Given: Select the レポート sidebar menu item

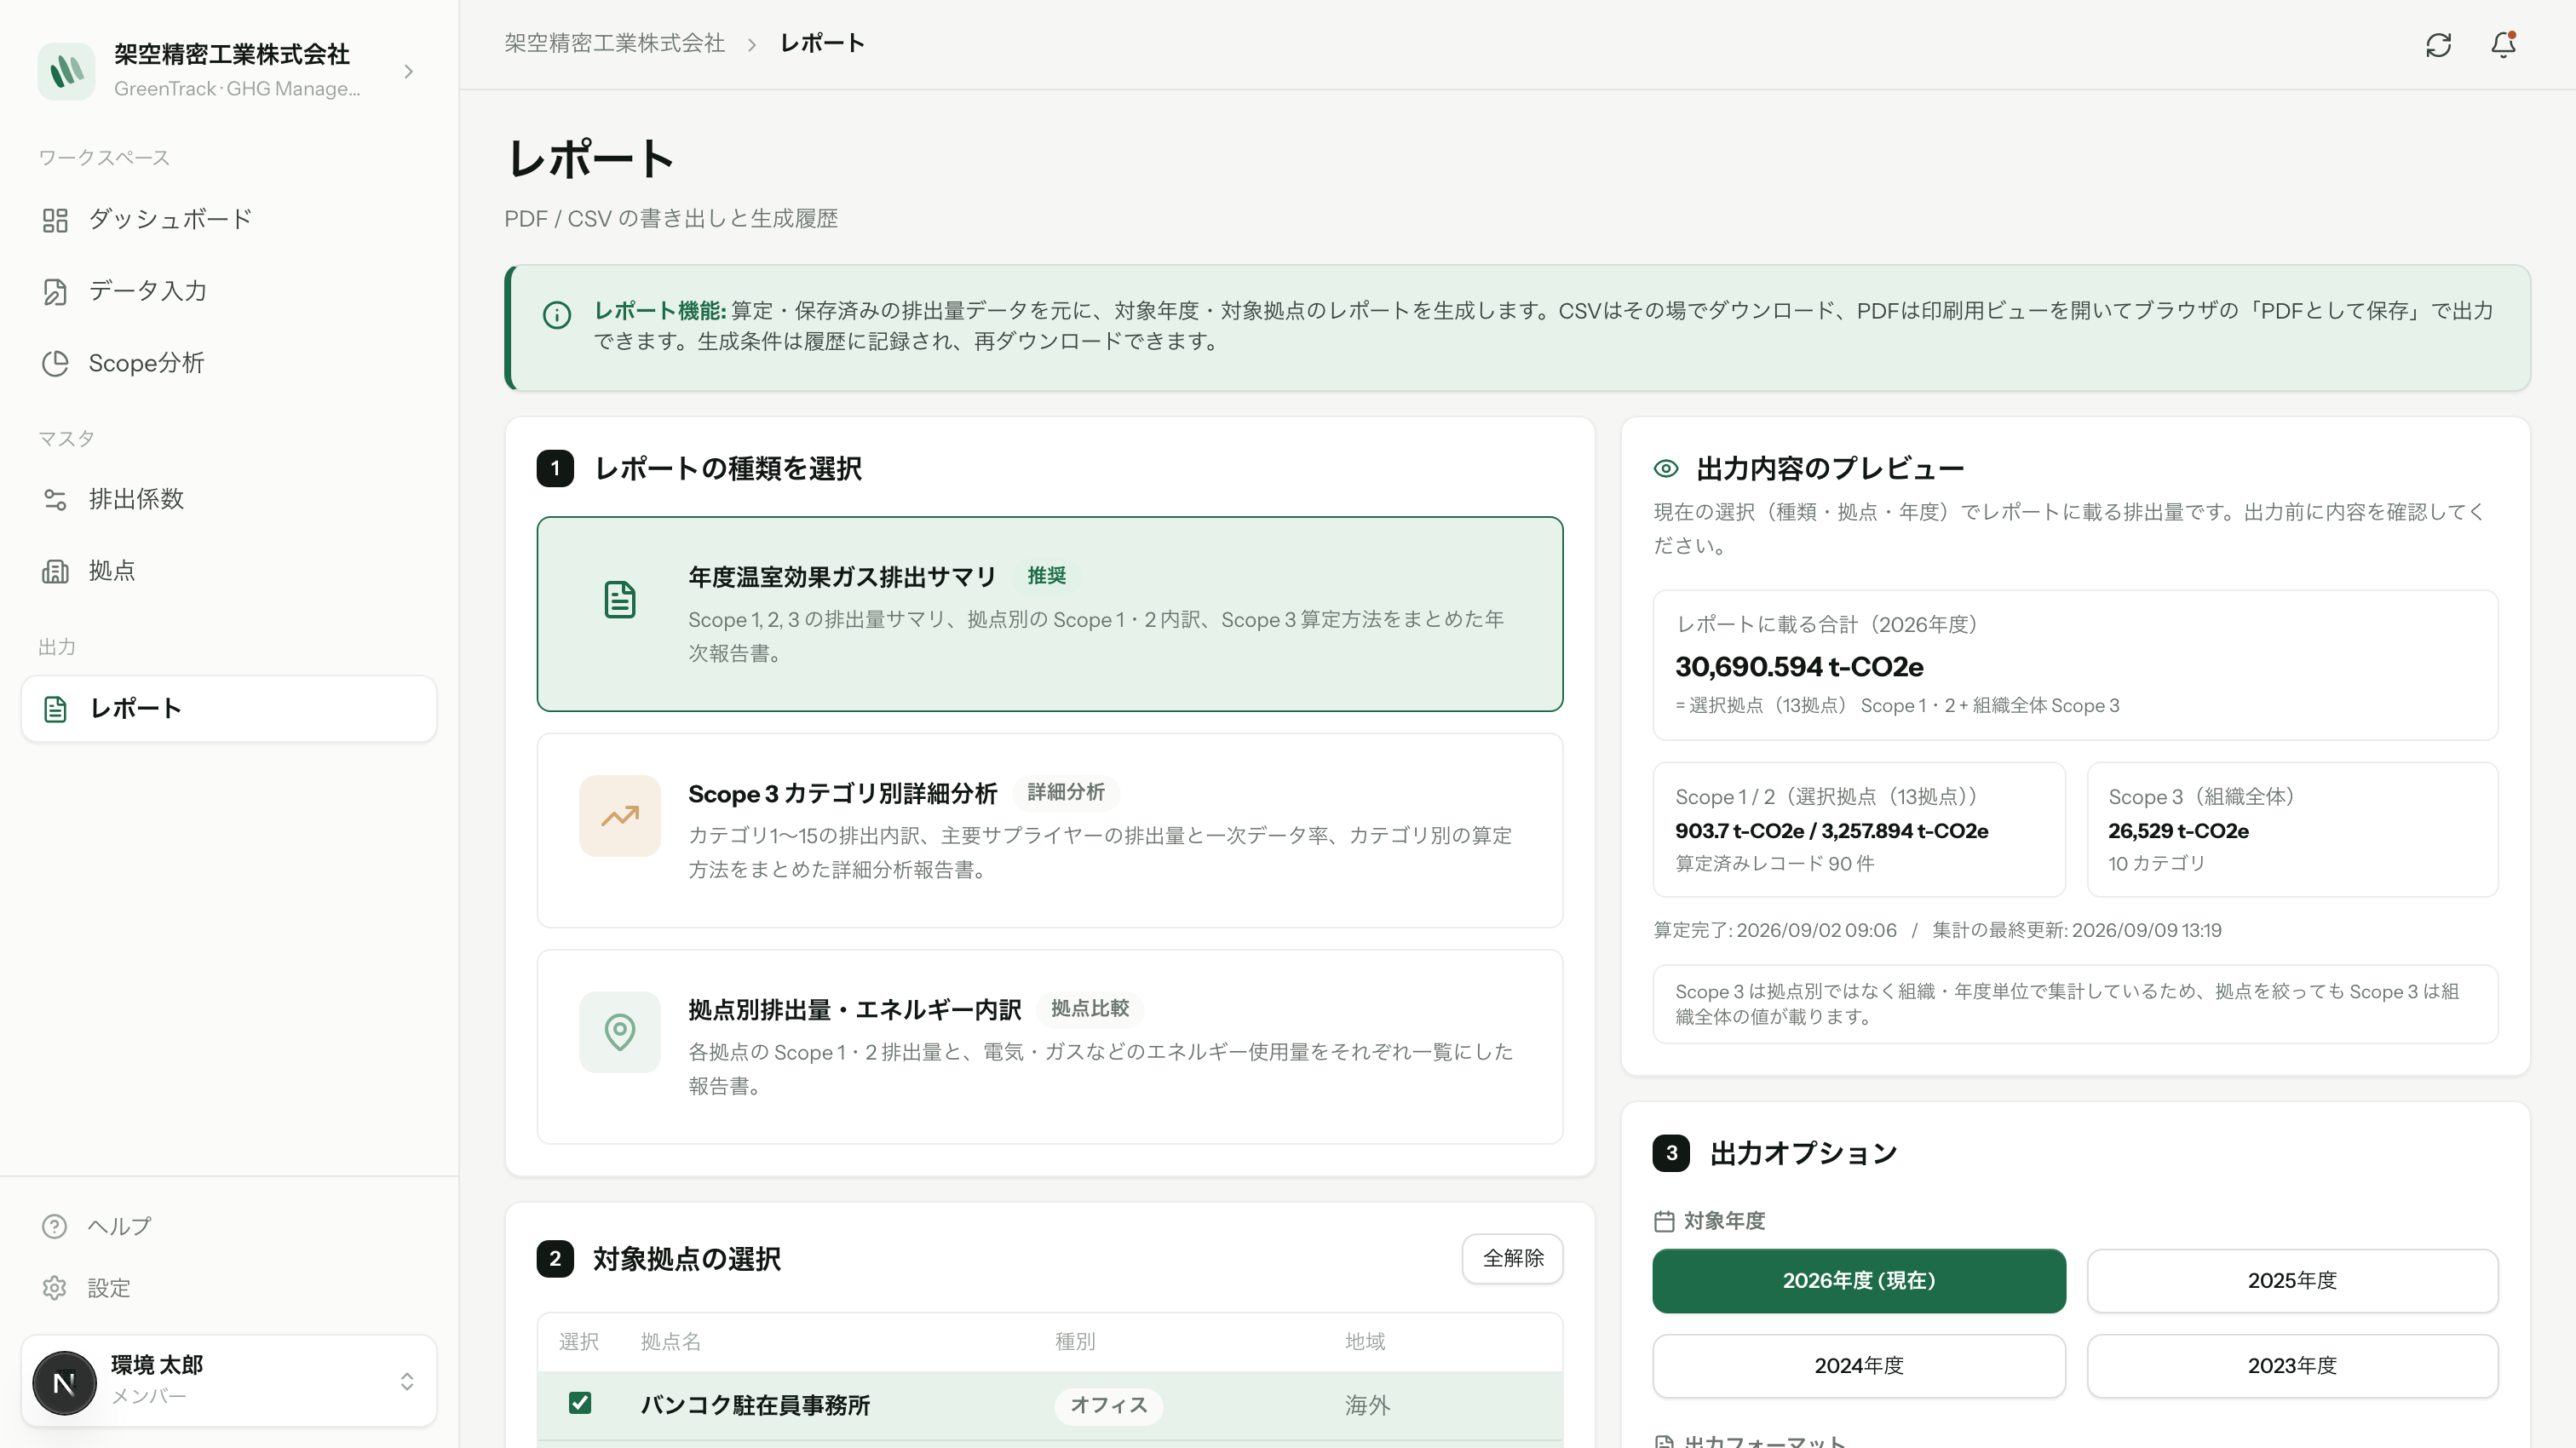Looking at the screenshot, I should point(229,709).
